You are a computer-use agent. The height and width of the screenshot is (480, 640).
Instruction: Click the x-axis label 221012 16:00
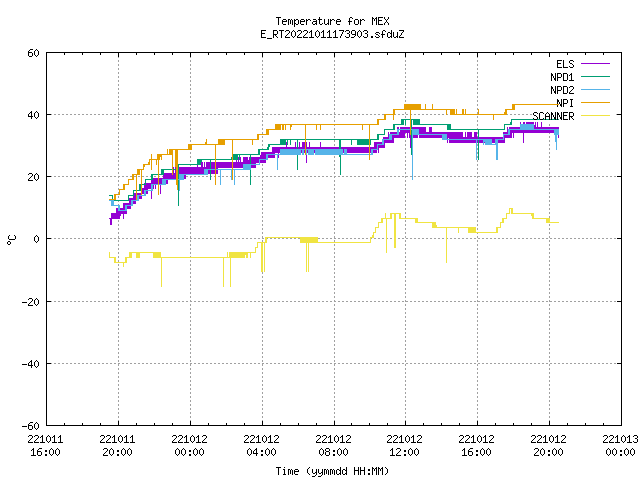pos(477,446)
